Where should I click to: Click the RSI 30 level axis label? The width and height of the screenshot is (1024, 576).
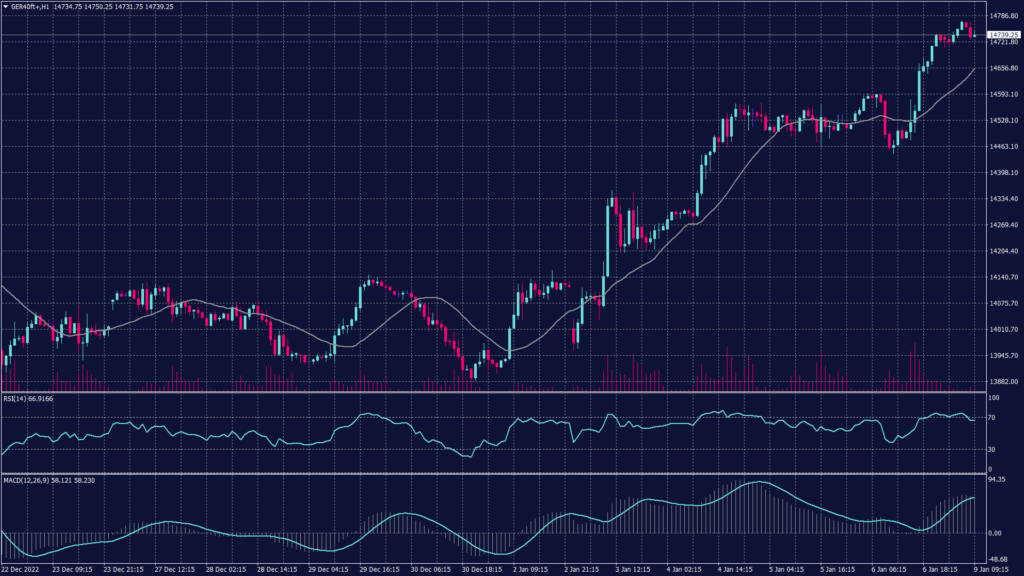coord(992,449)
